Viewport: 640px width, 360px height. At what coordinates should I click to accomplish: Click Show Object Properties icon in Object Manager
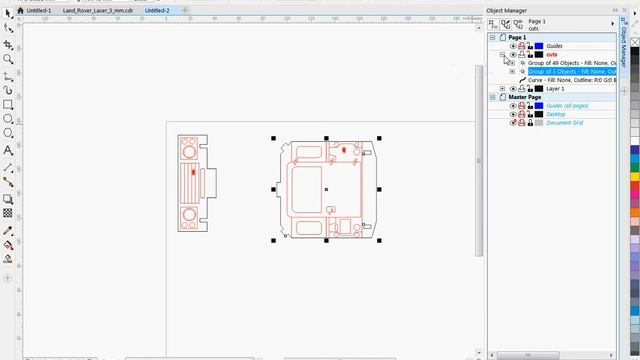coord(493,24)
